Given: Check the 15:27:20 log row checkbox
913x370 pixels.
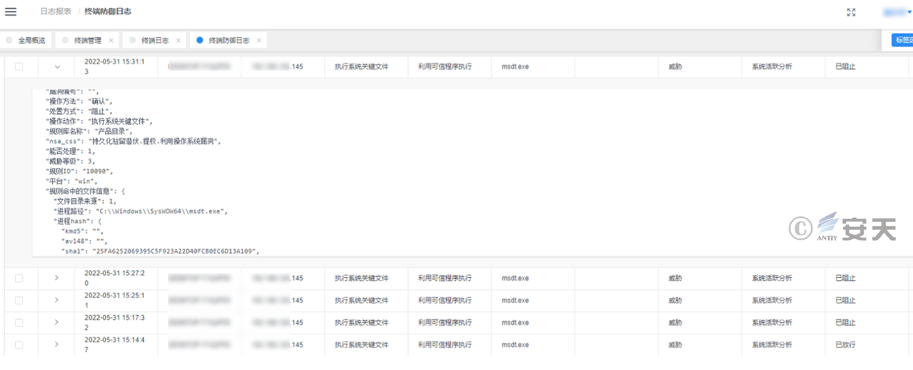Looking at the screenshot, I should pyautogui.click(x=19, y=278).
